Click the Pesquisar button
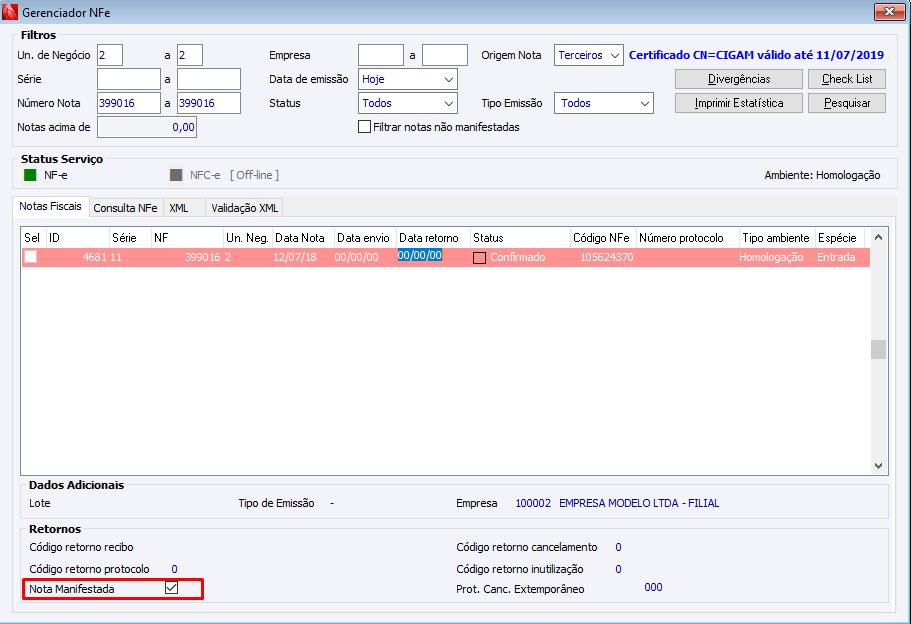The image size is (911, 624). tap(847, 103)
